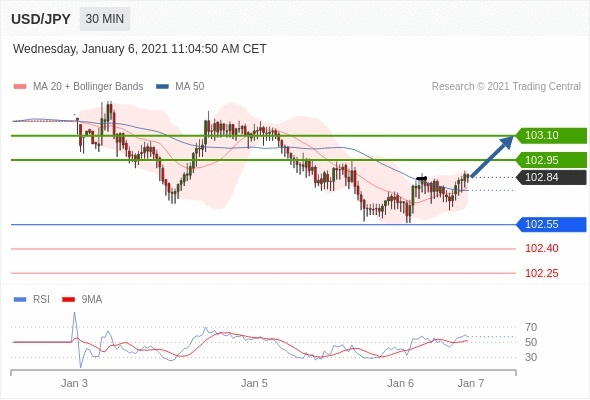Click the black marker on the chart

tap(421, 178)
